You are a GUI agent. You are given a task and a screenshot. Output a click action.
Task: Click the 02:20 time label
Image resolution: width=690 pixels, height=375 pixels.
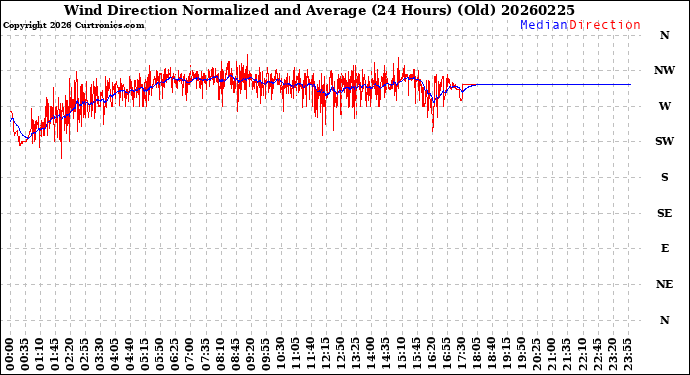click(70, 354)
